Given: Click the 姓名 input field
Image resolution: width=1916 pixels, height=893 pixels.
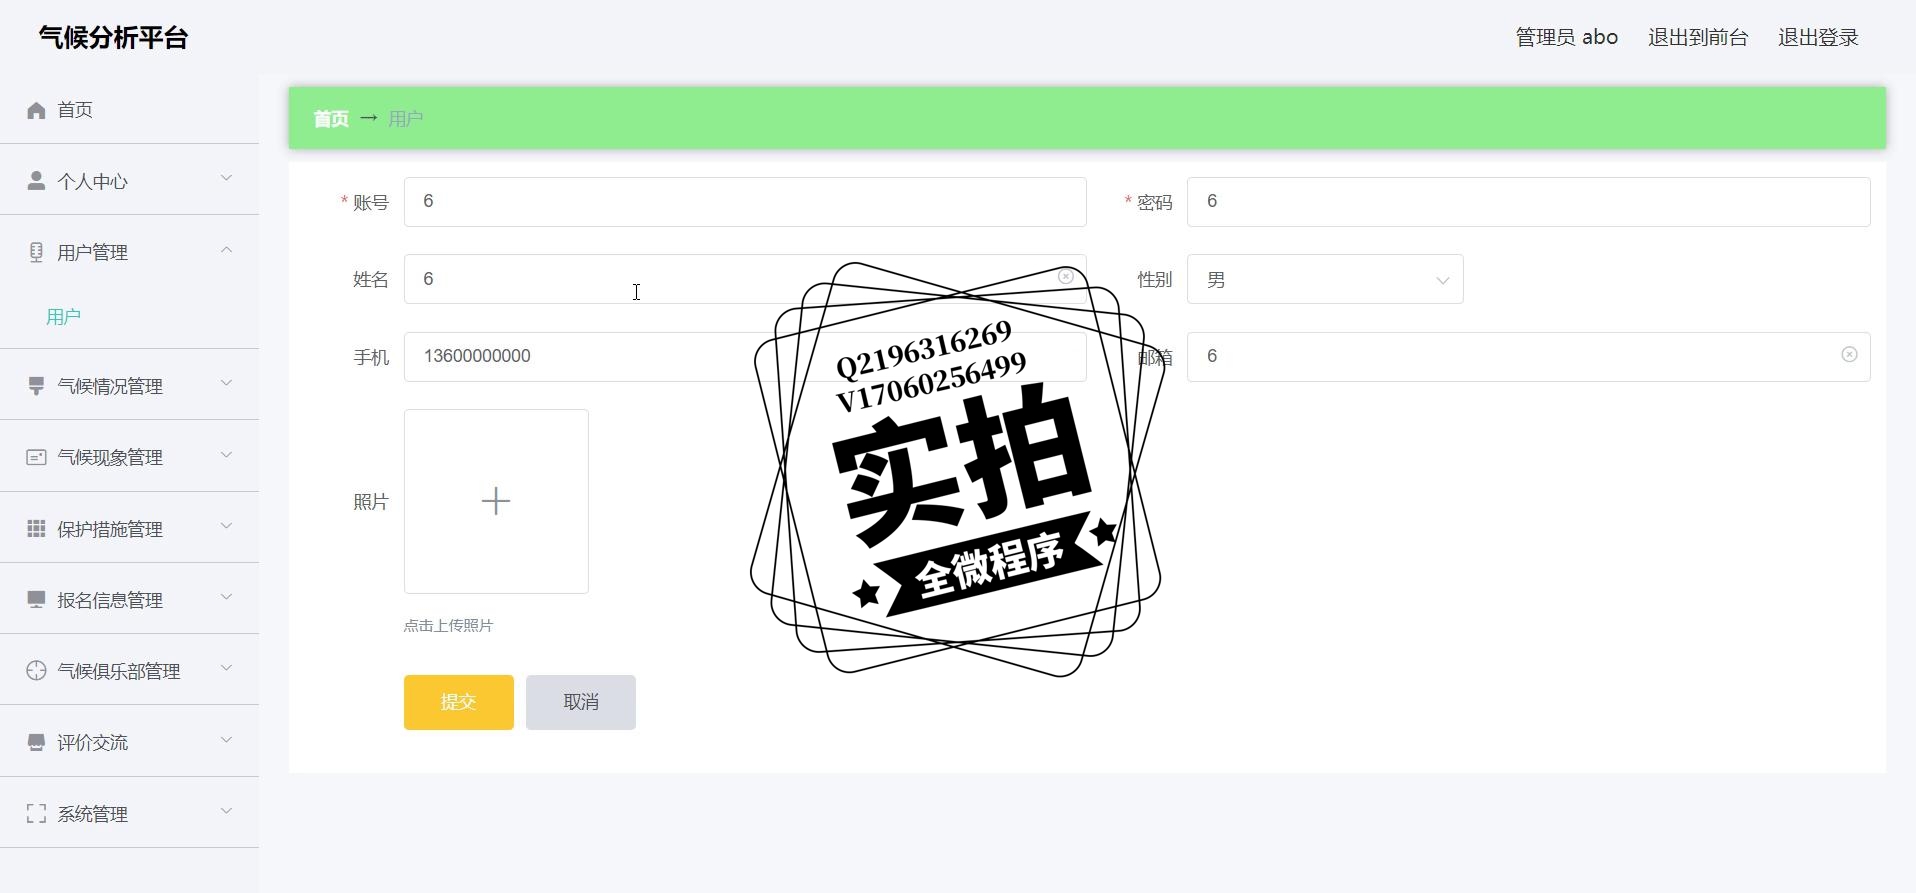Looking at the screenshot, I should coord(745,279).
